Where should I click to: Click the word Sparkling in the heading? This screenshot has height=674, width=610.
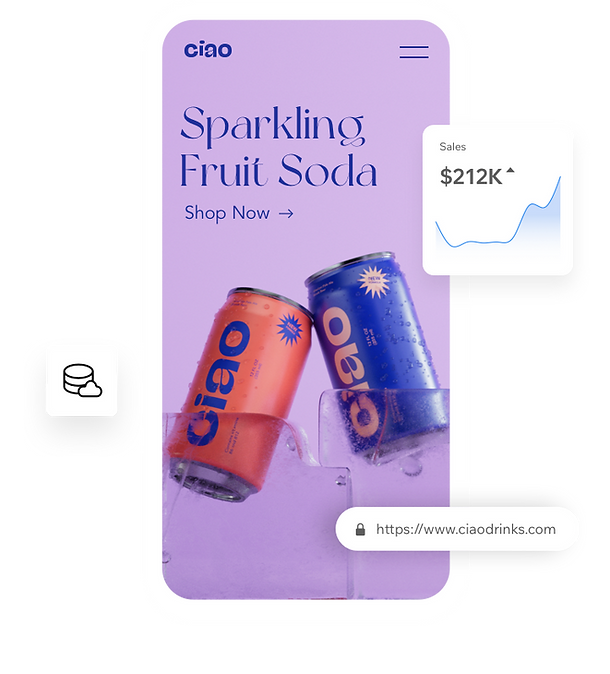(x=272, y=125)
